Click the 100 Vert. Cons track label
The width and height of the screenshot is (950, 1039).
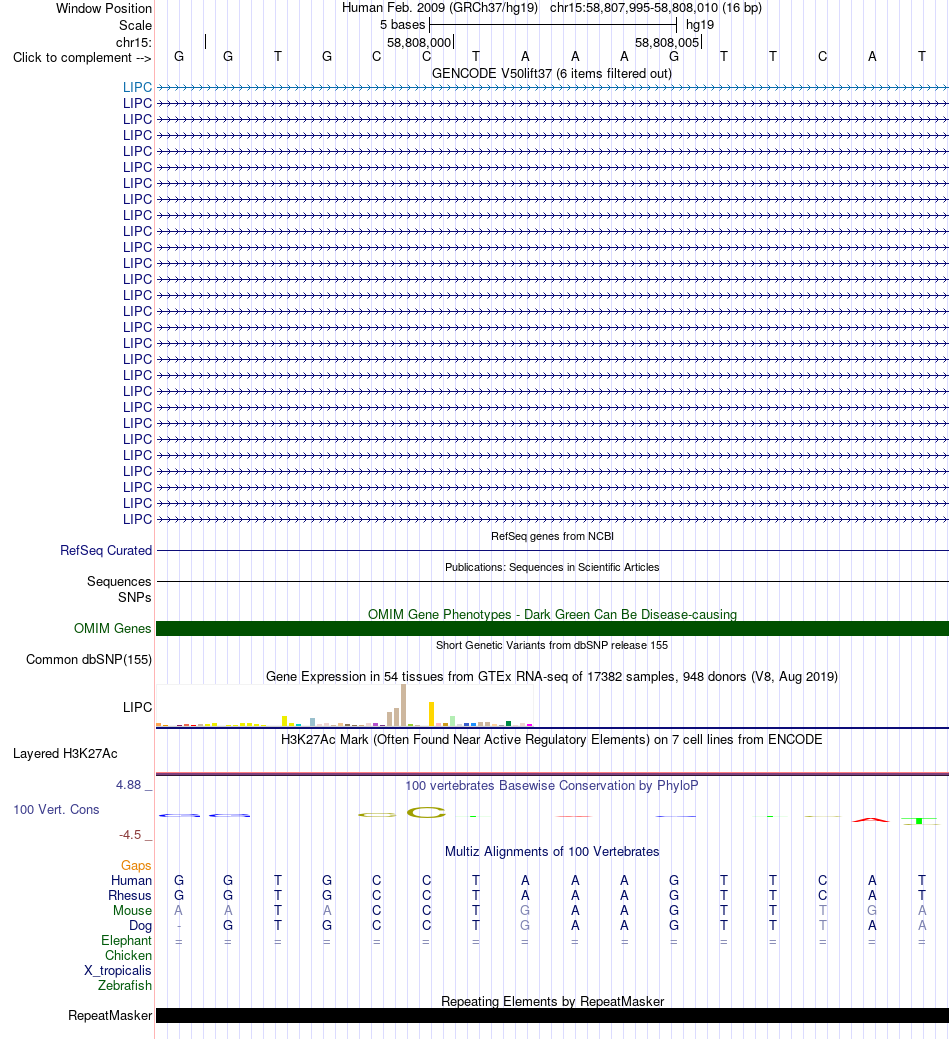pyautogui.click(x=56, y=810)
